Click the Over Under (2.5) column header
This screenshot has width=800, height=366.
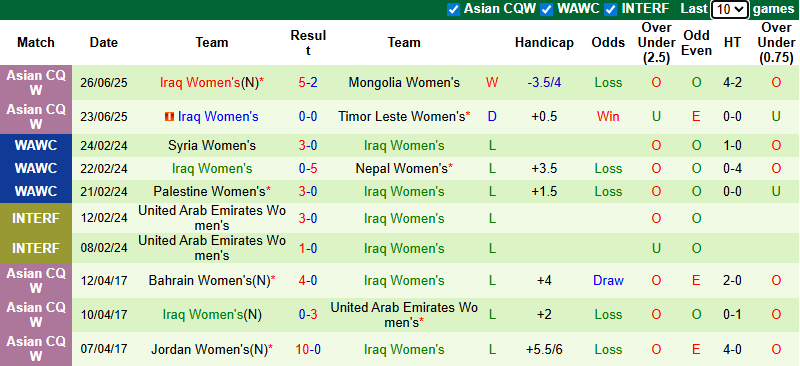(657, 43)
